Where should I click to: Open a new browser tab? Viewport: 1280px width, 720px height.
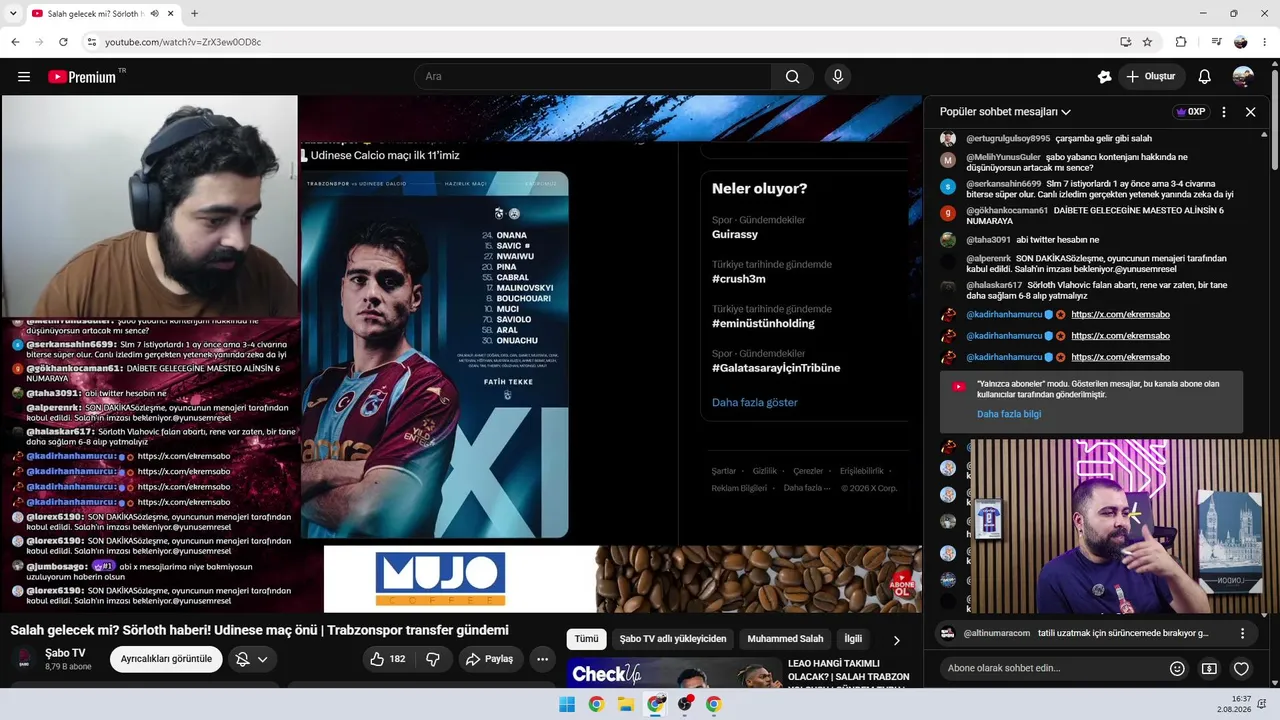(194, 14)
